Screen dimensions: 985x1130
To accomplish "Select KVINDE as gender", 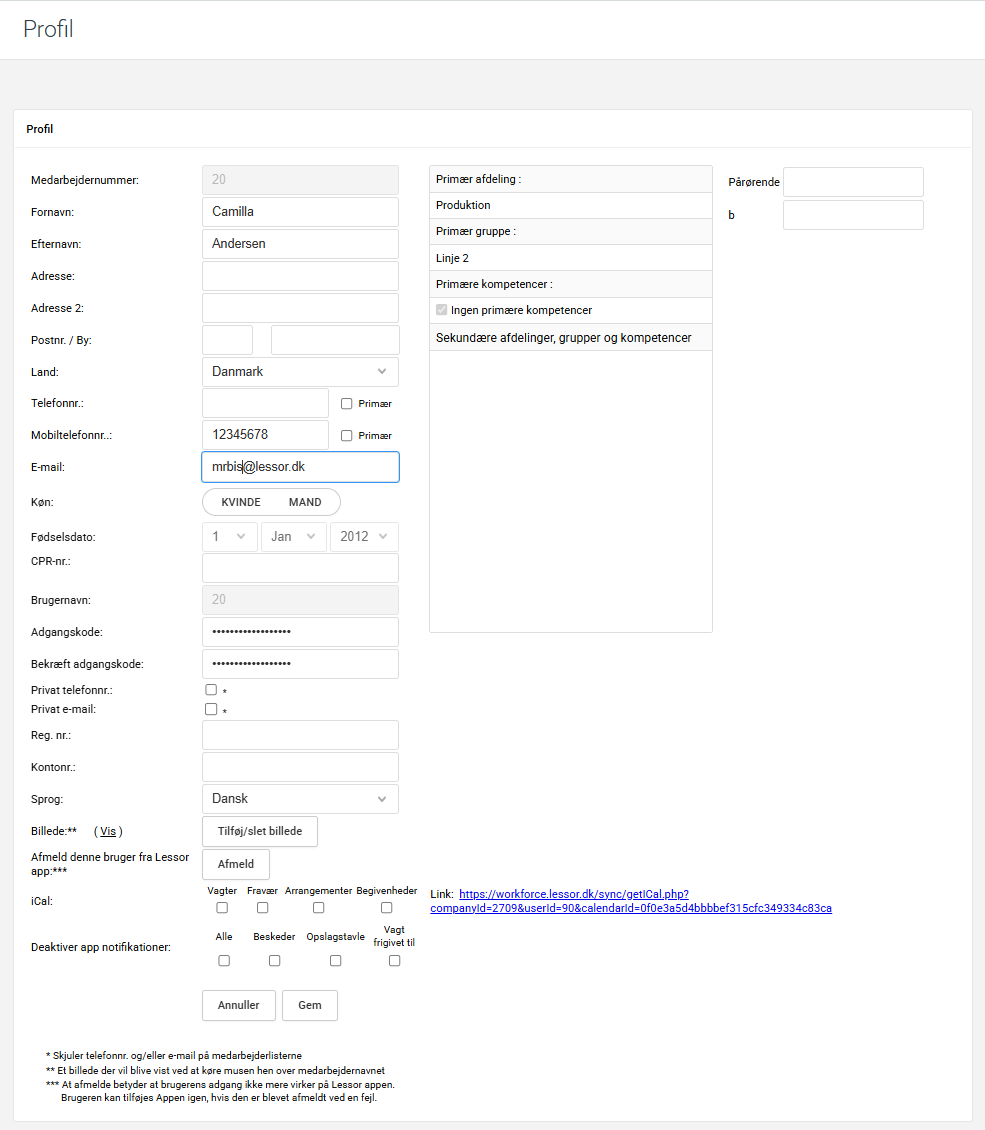I will 241,502.
